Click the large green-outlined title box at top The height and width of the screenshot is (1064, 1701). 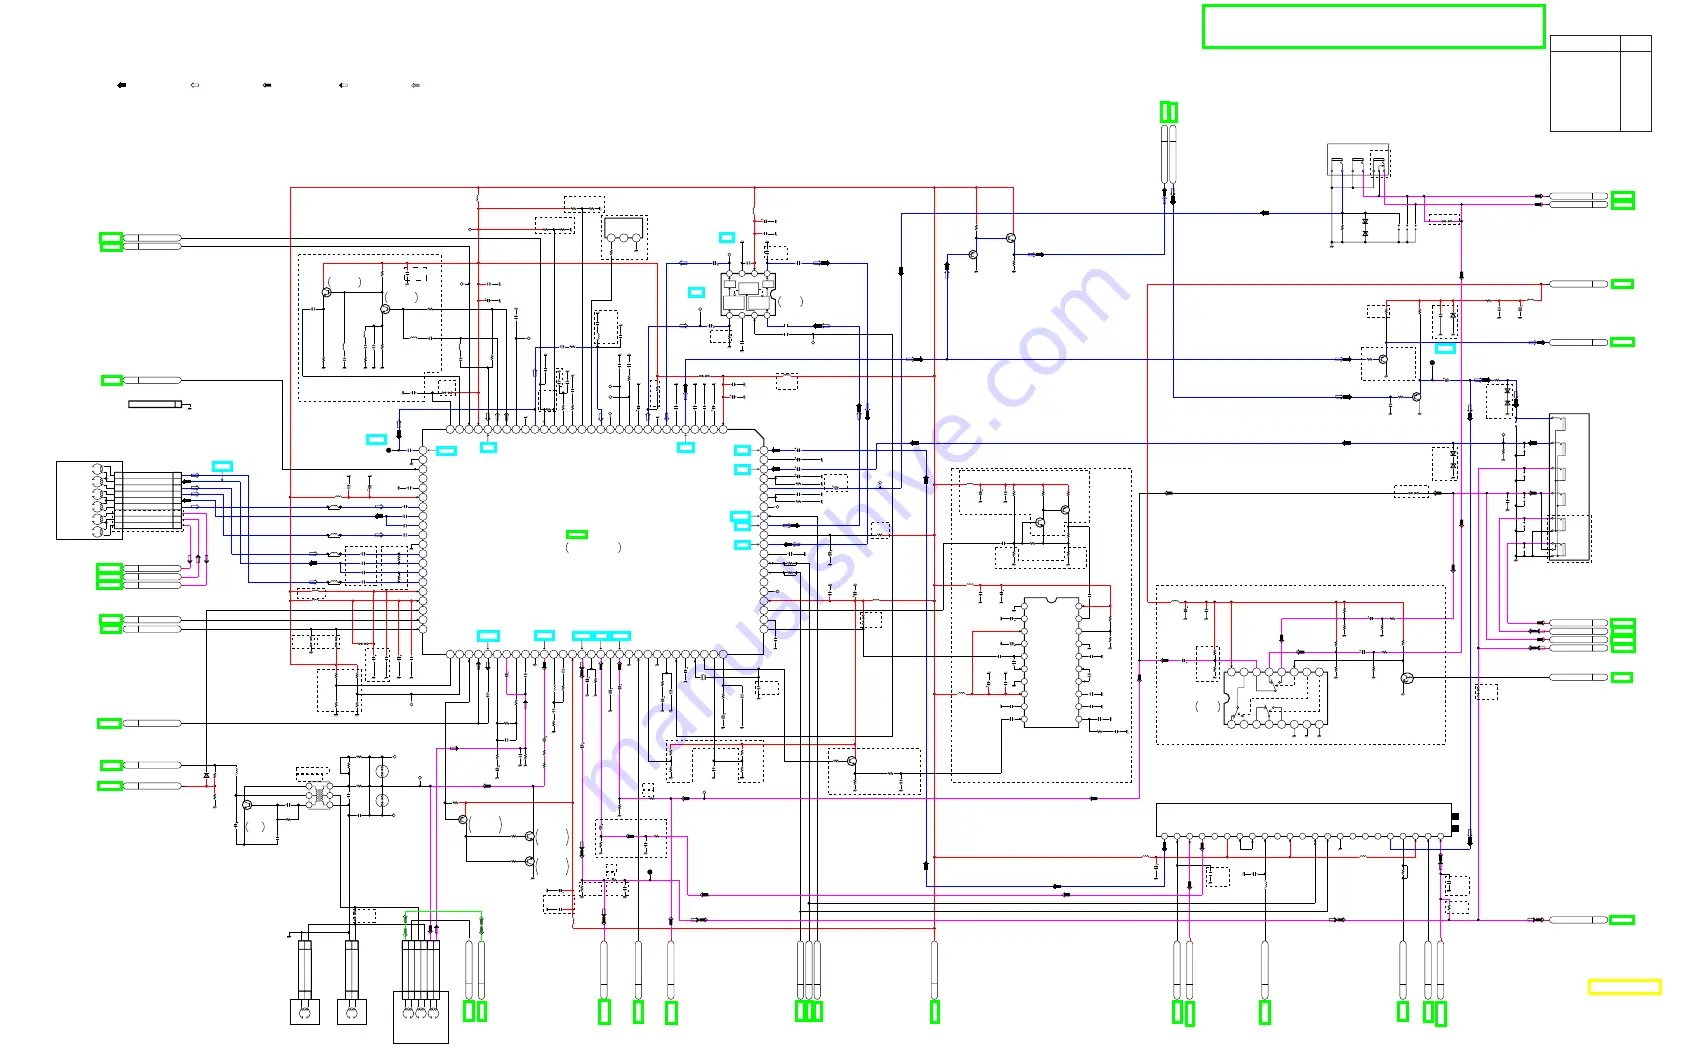point(1373,26)
